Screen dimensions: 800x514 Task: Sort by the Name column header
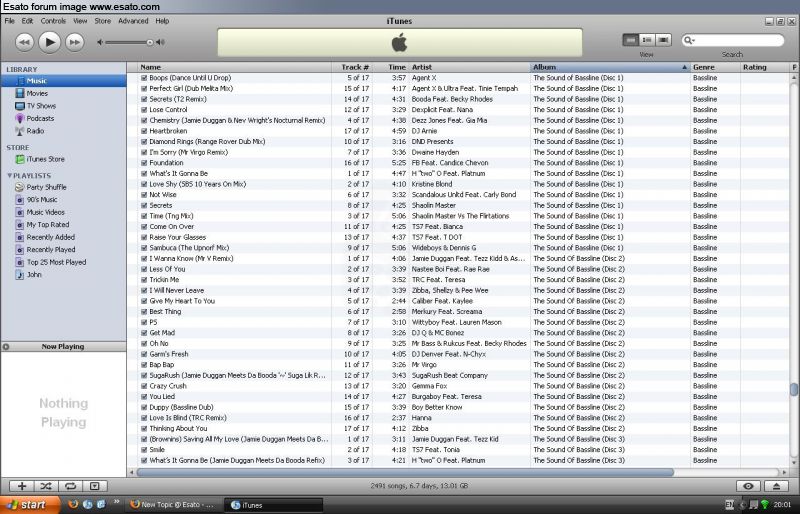(235, 67)
